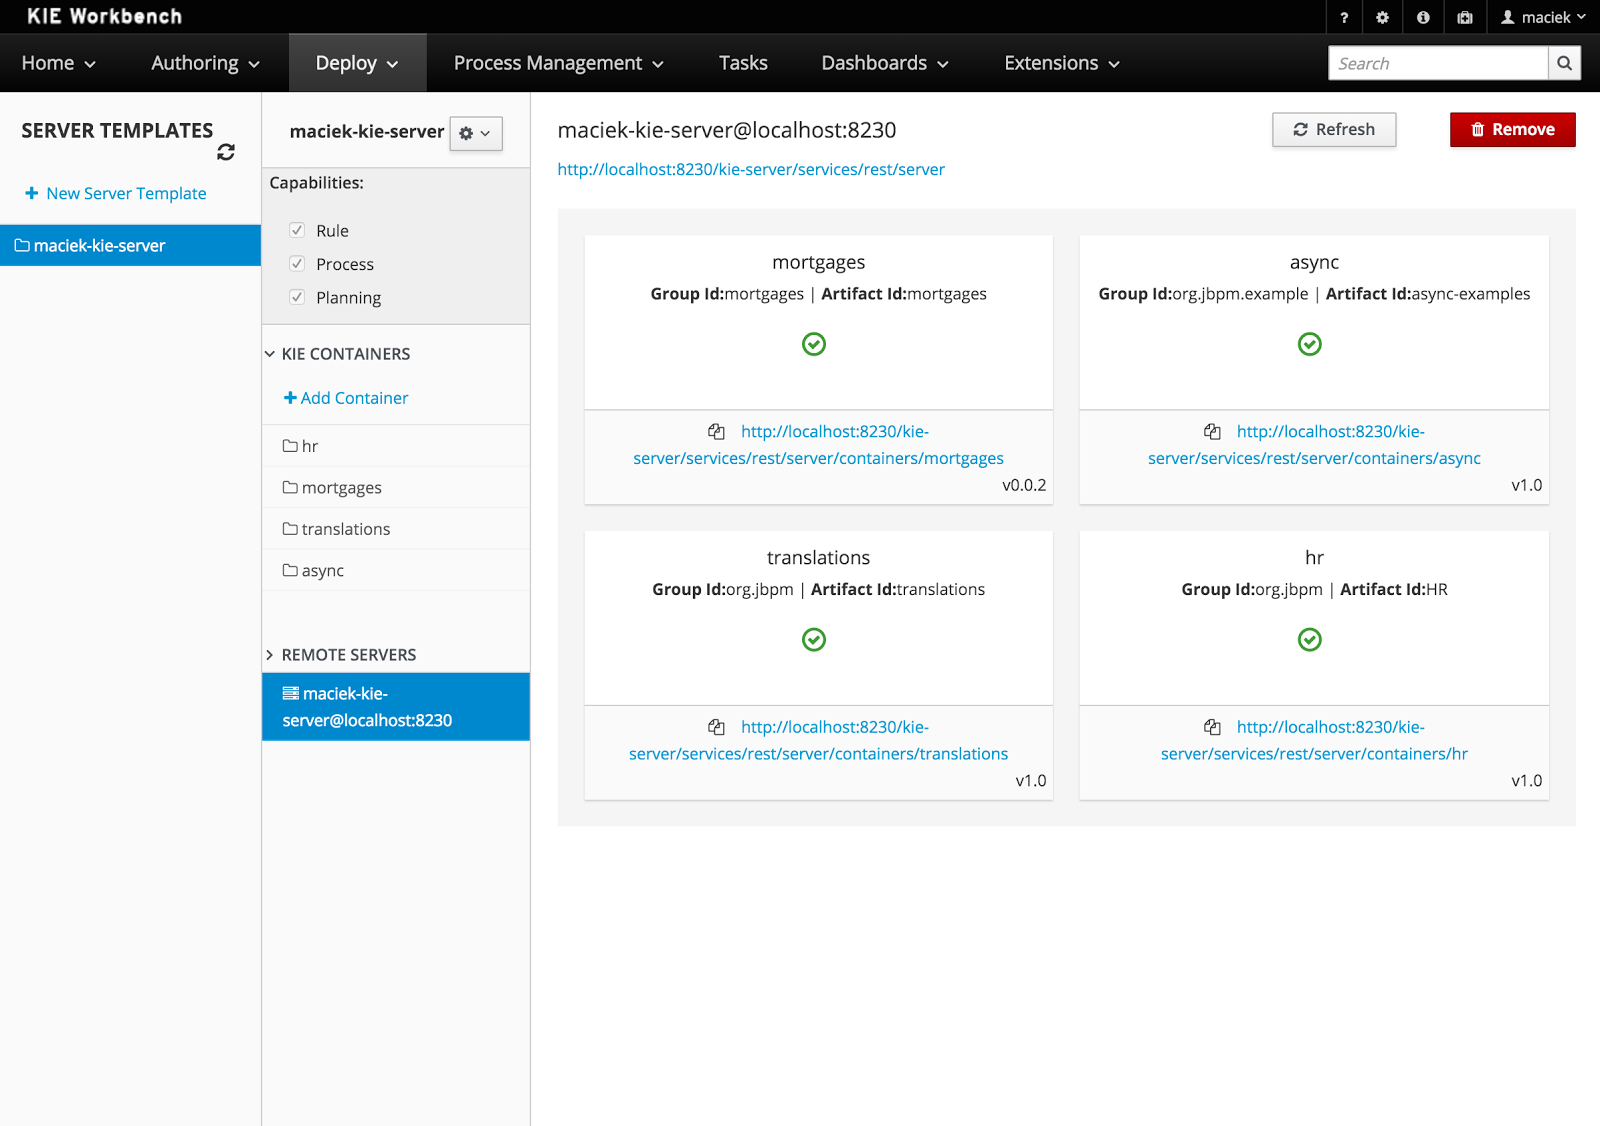Click the translations card title
The width and height of the screenshot is (1600, 1126).
pos(818,558)
